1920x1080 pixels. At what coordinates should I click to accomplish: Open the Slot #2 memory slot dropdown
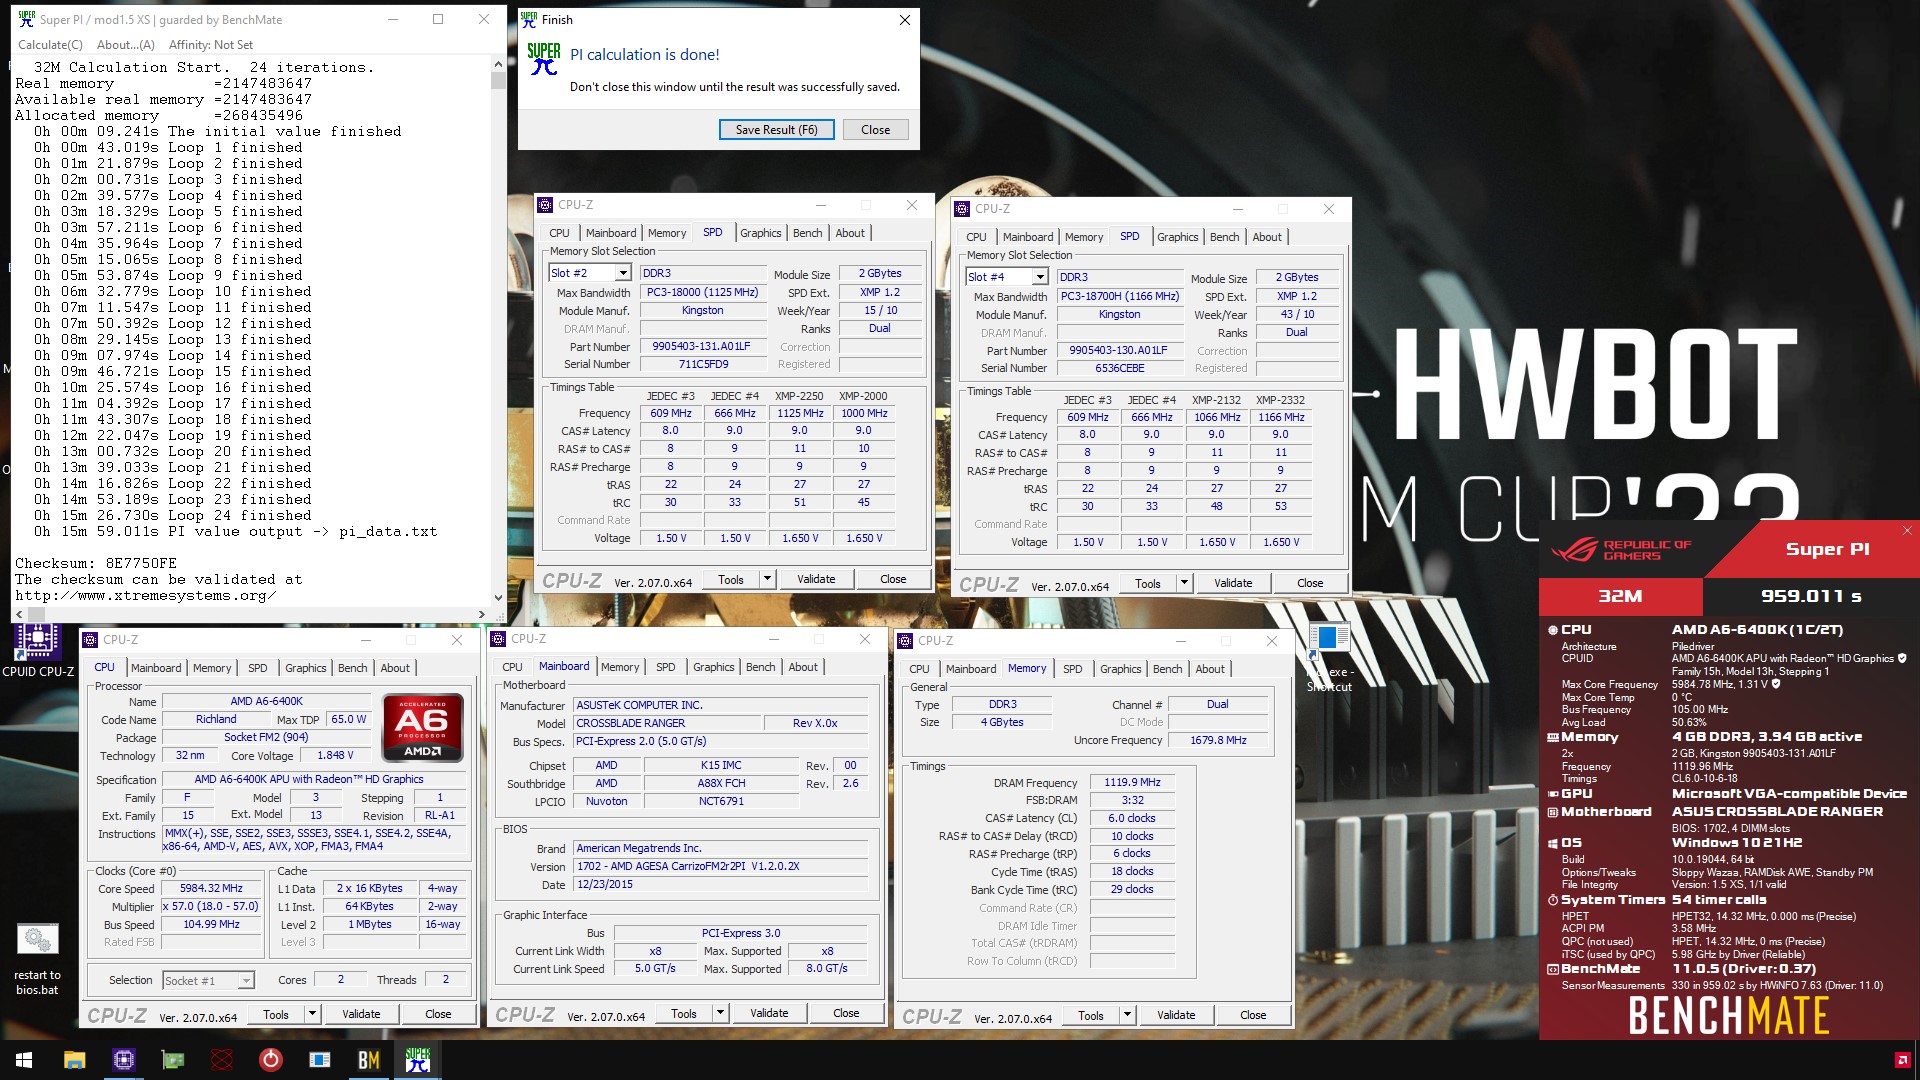623,273
